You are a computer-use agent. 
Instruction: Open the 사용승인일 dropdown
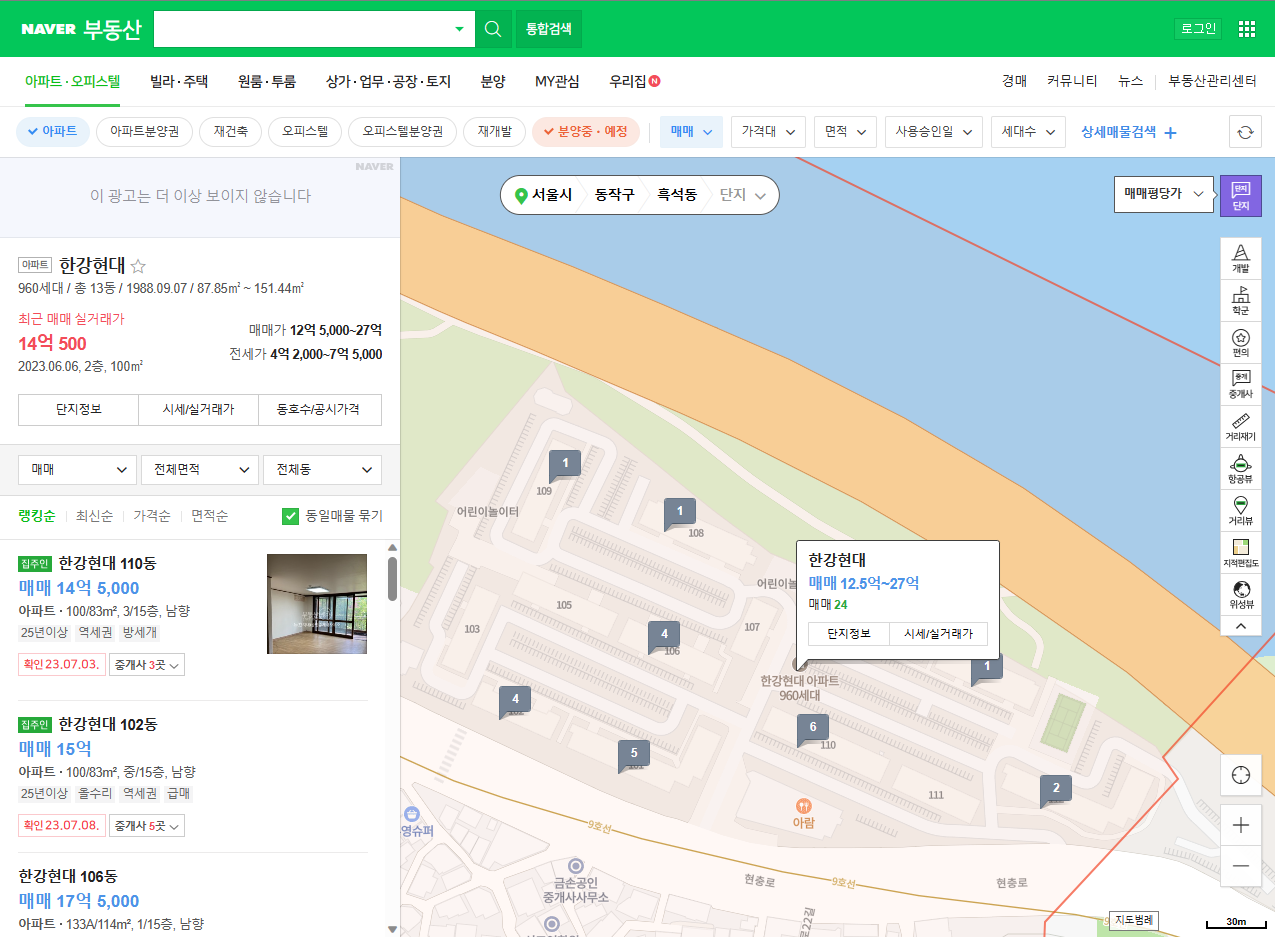point(934,131)
